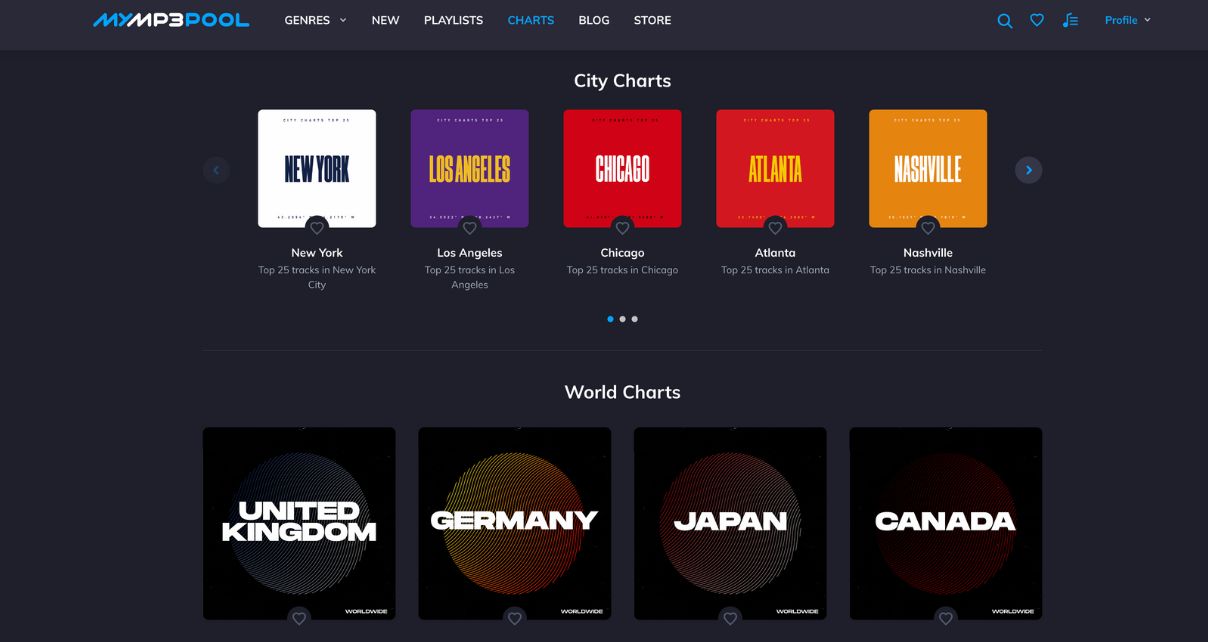The width and height of the screenshot is (1208, 642).
Task: Click the heart icon on the Japan chart
Action: 730,618
